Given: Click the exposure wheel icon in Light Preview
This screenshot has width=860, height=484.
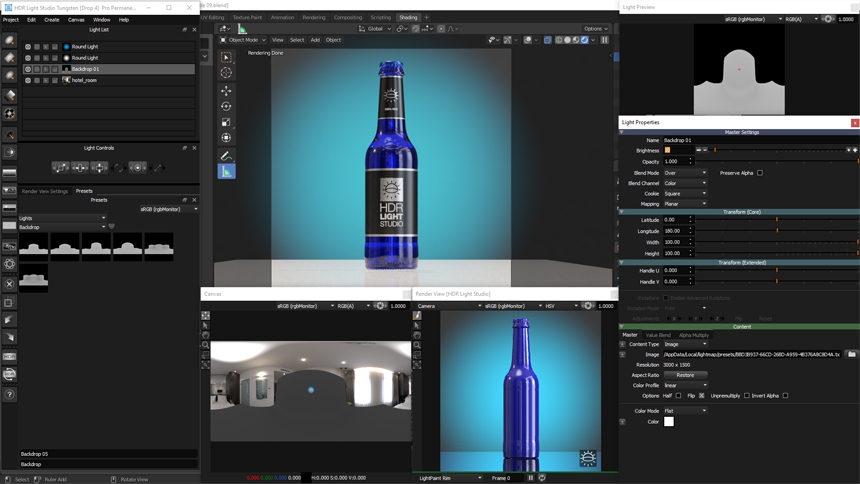Looking at the screenshot, I should 828,19.
